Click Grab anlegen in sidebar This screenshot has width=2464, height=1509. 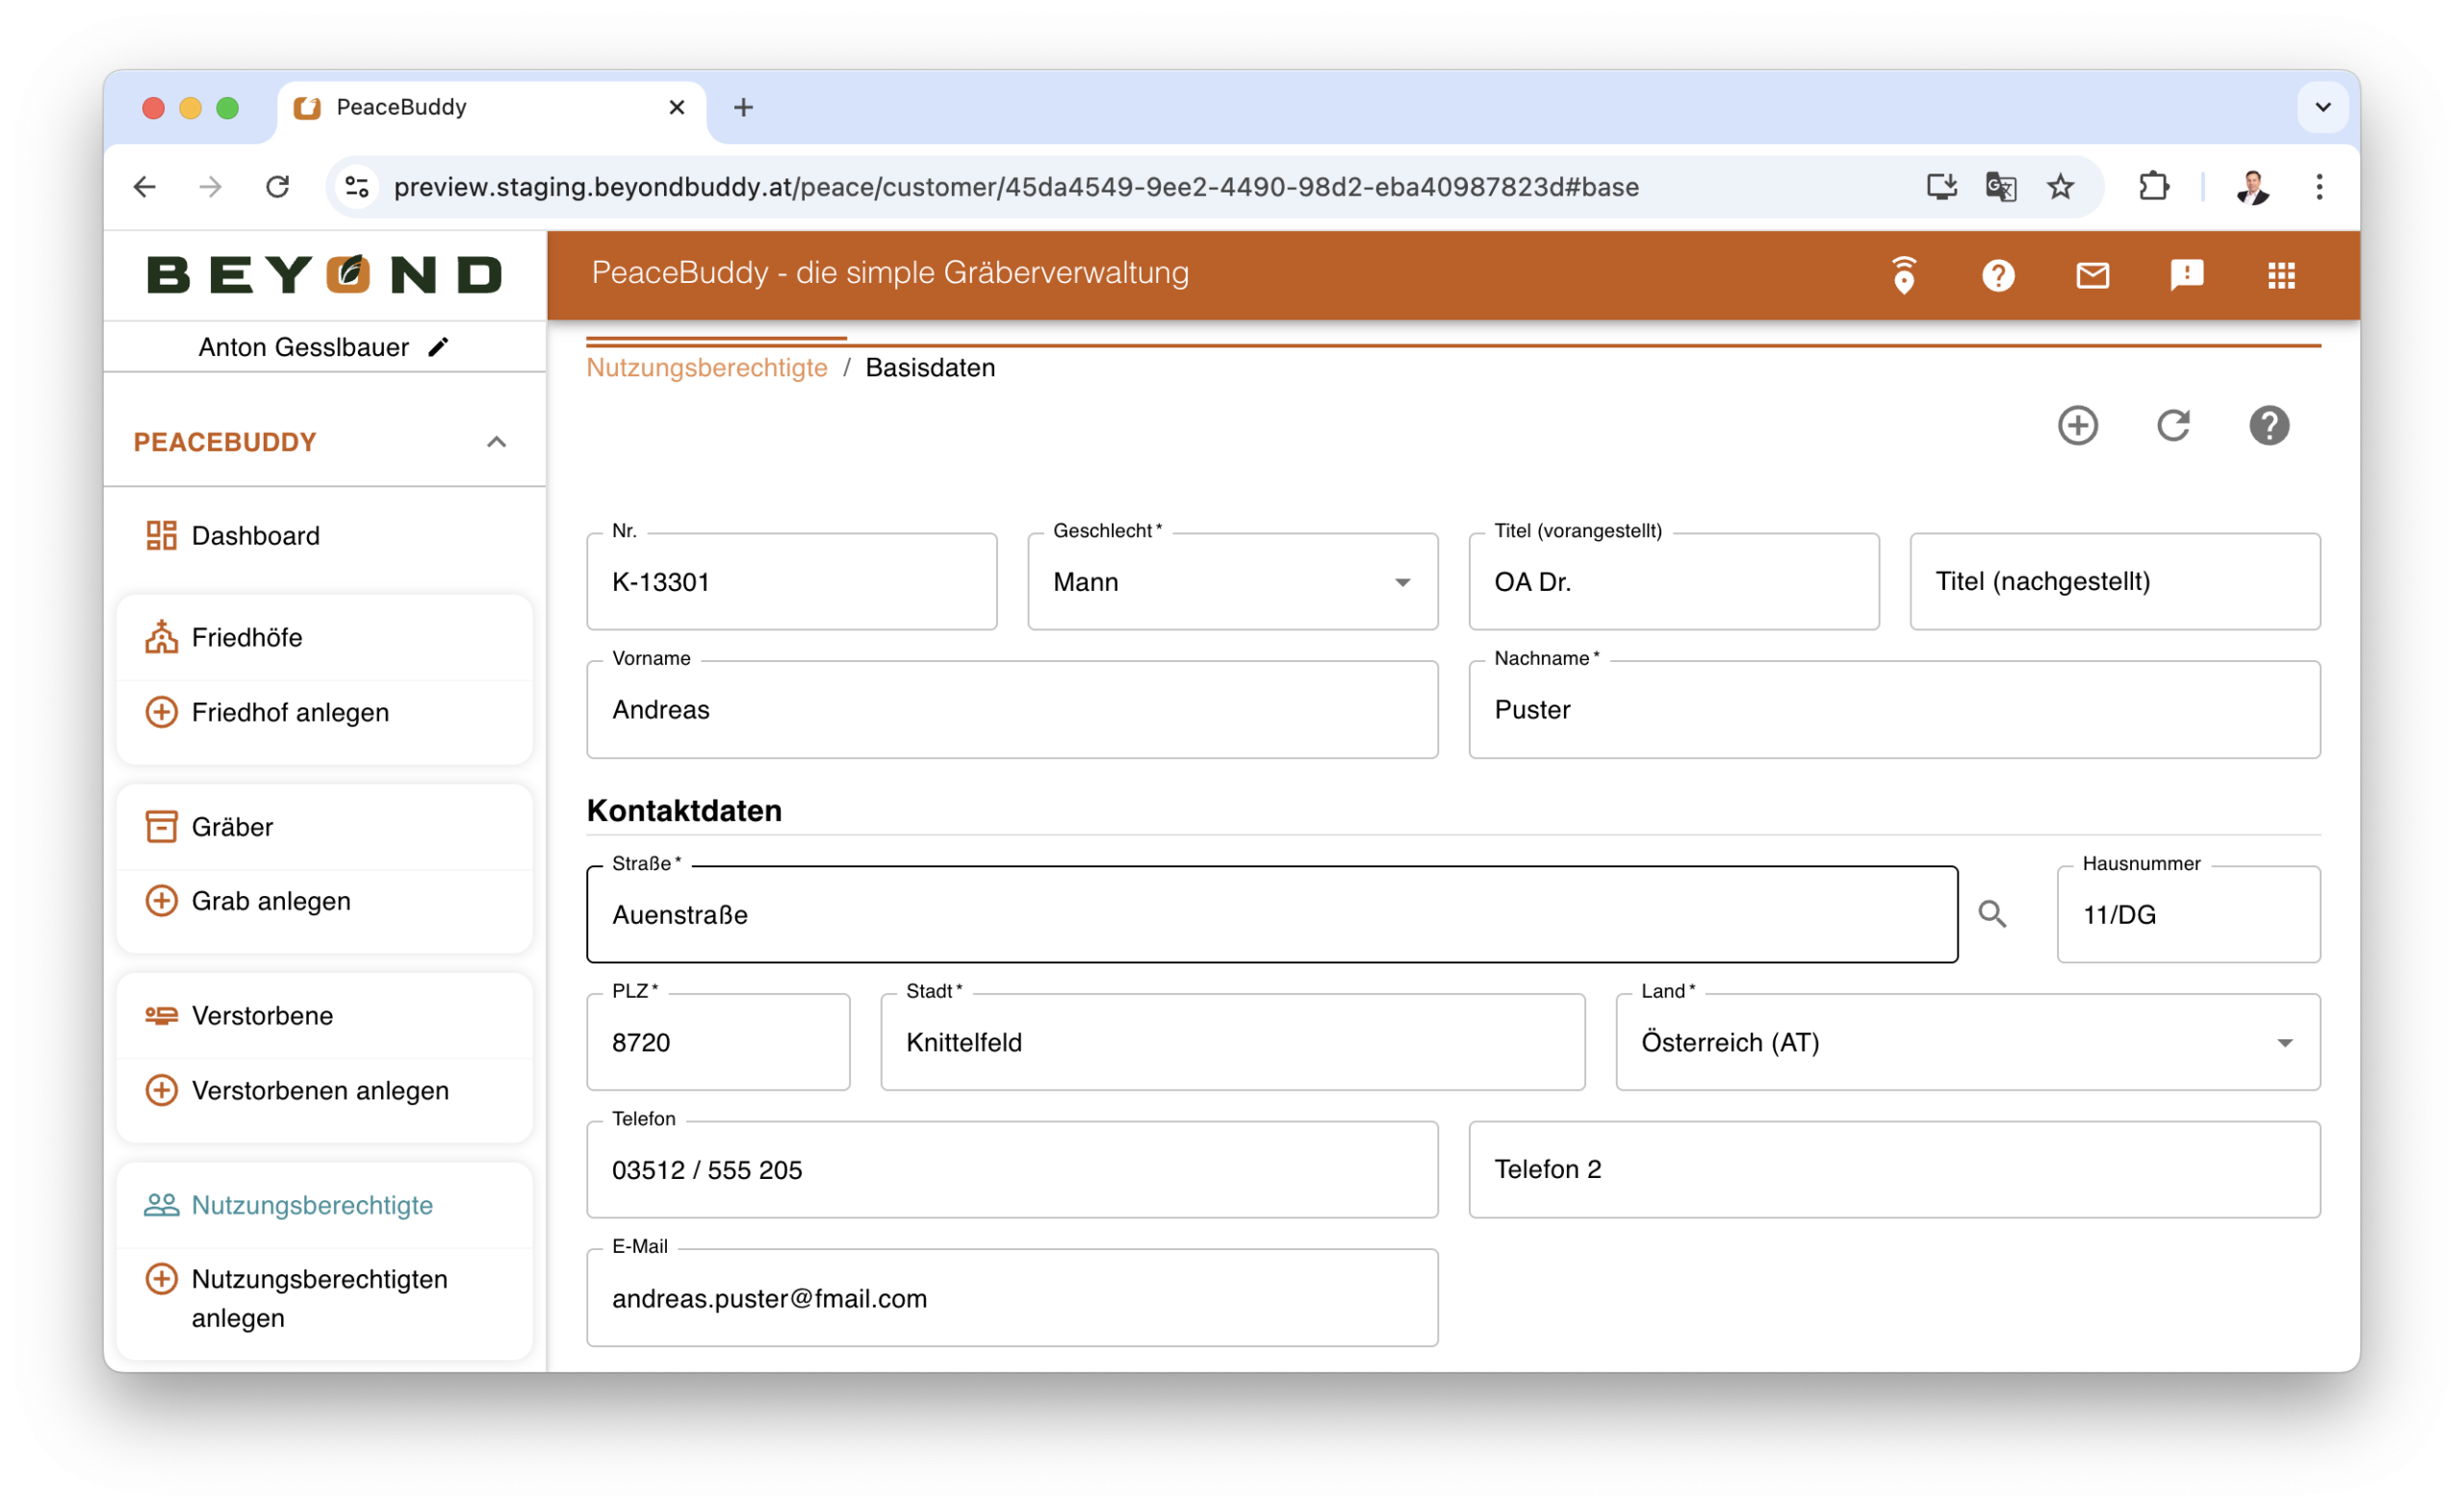pyautogui.click(x=271, y=901)
